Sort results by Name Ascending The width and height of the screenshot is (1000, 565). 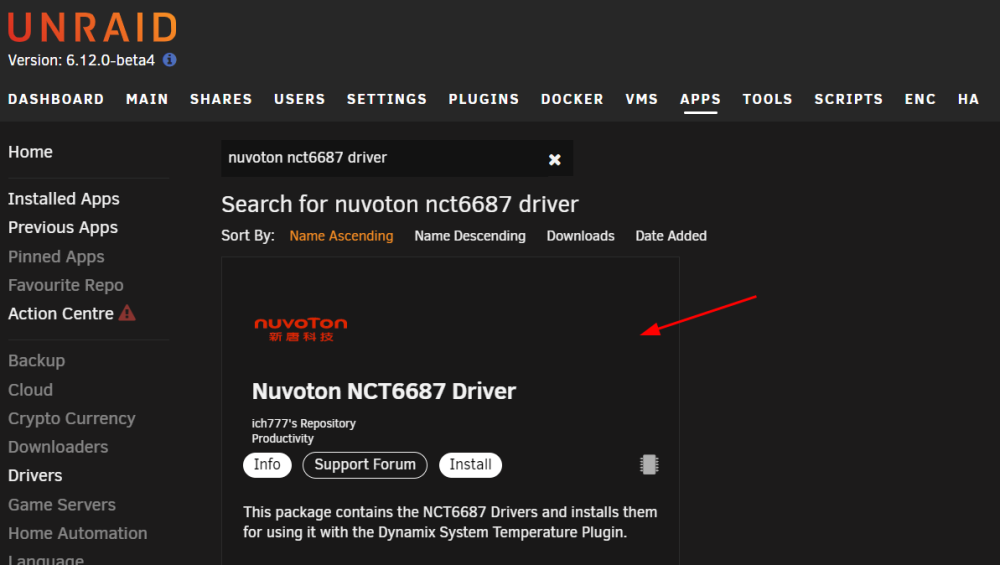tap(341, 236)
